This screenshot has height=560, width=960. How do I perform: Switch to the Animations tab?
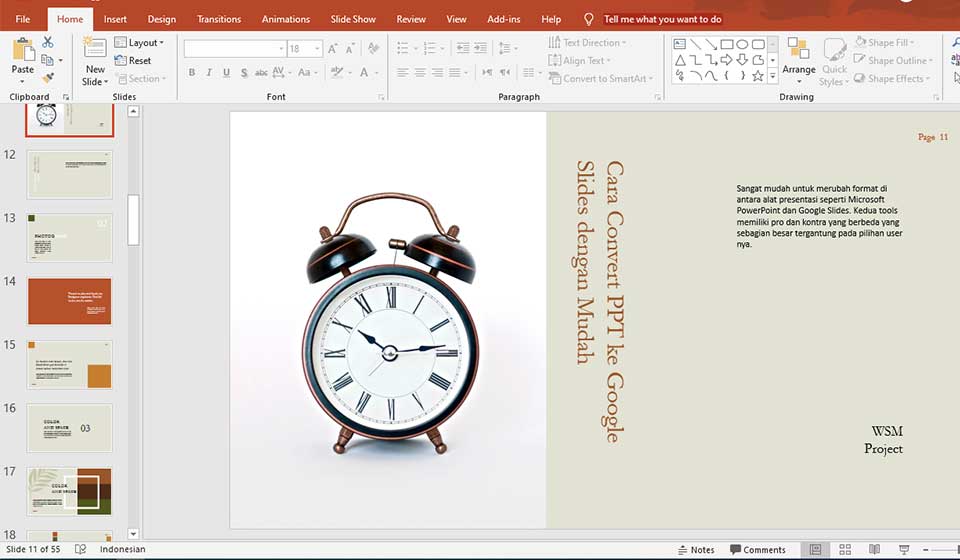(286, 19)
